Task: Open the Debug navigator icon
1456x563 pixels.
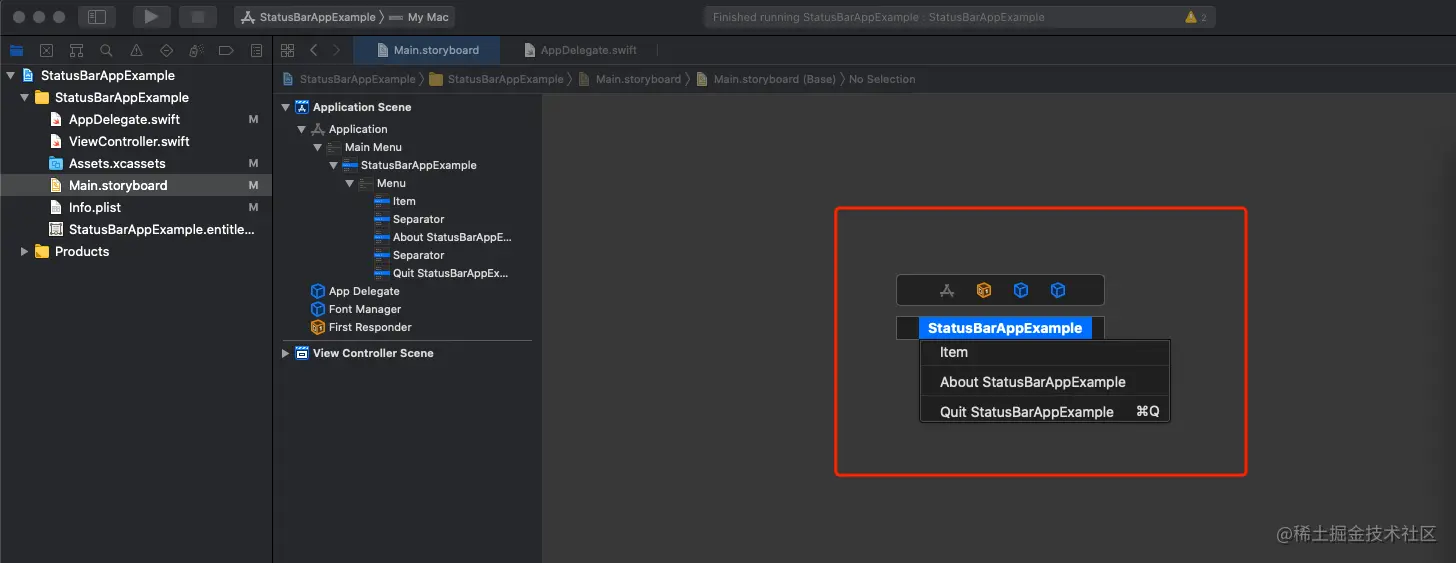Action: tap(196, 50)
